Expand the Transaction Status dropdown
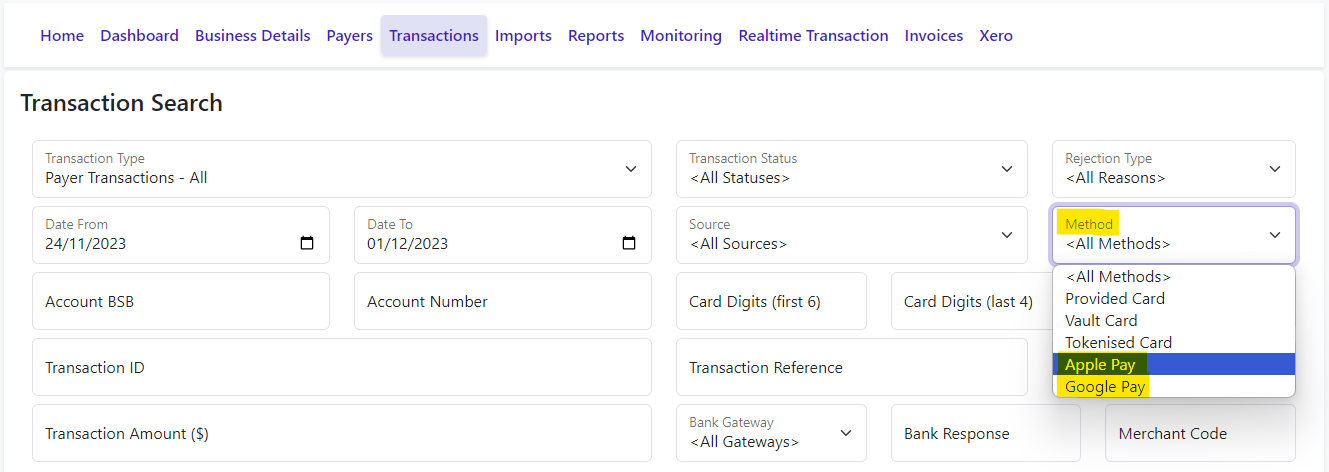Screen dimensions: 1329x472 coord(852,169)
